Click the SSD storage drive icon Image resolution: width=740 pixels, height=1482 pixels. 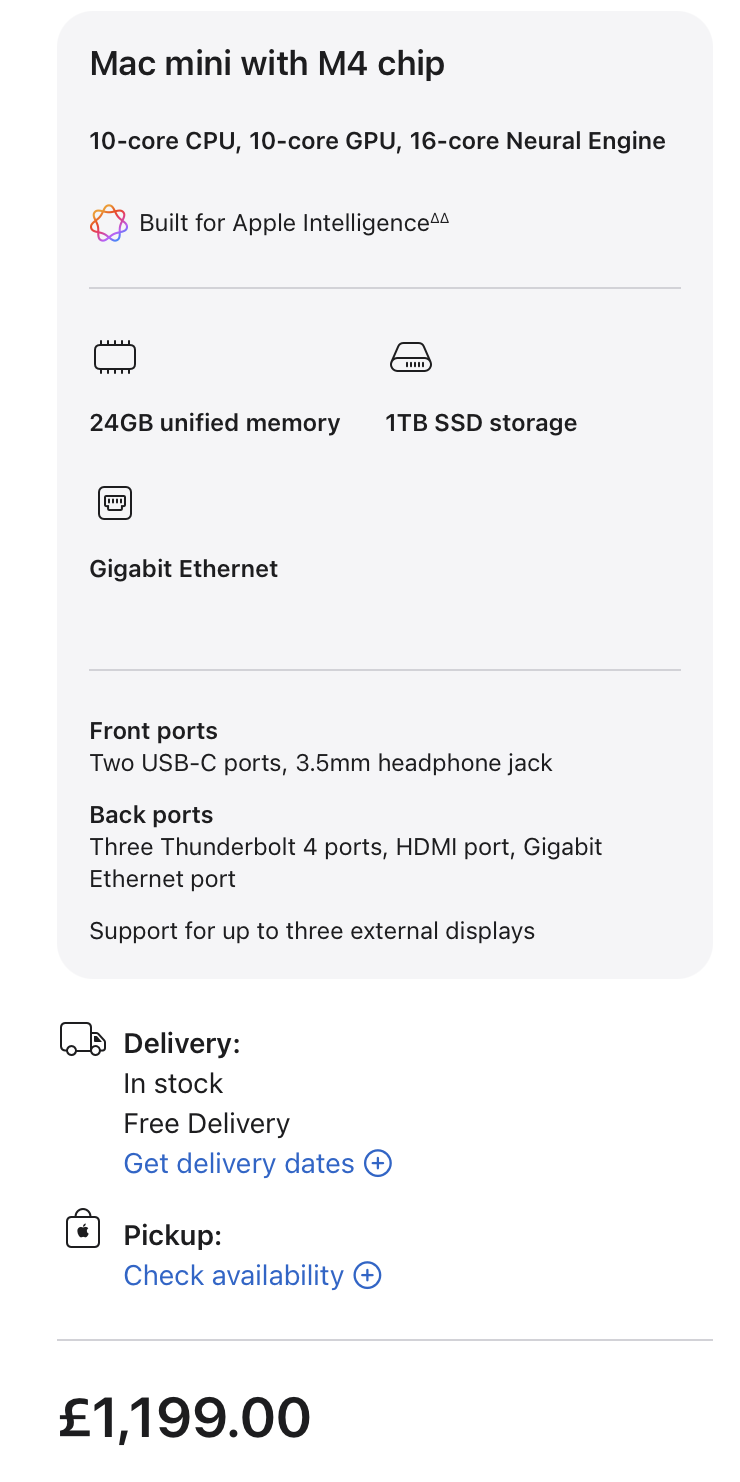[410, 357]
